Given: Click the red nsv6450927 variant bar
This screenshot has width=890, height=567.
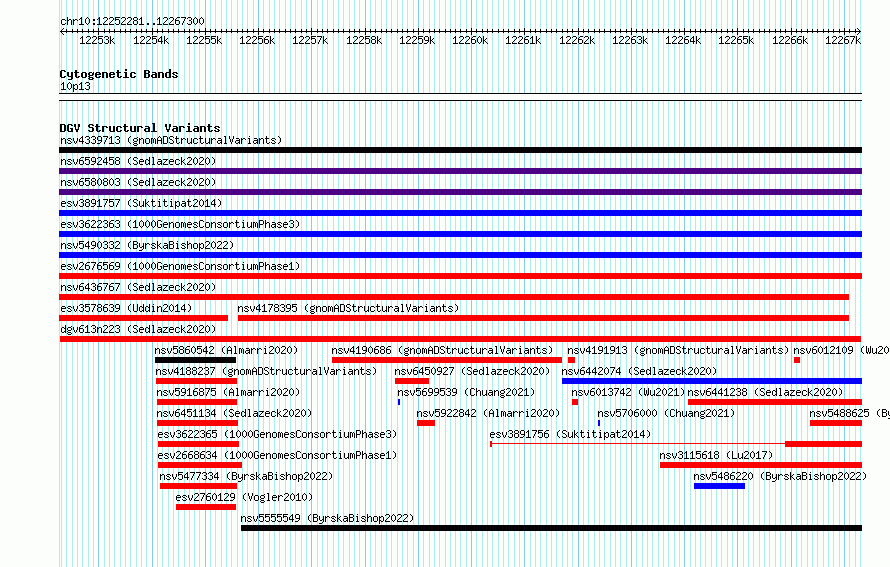Looking at the screenshot, I should [412, 381].
